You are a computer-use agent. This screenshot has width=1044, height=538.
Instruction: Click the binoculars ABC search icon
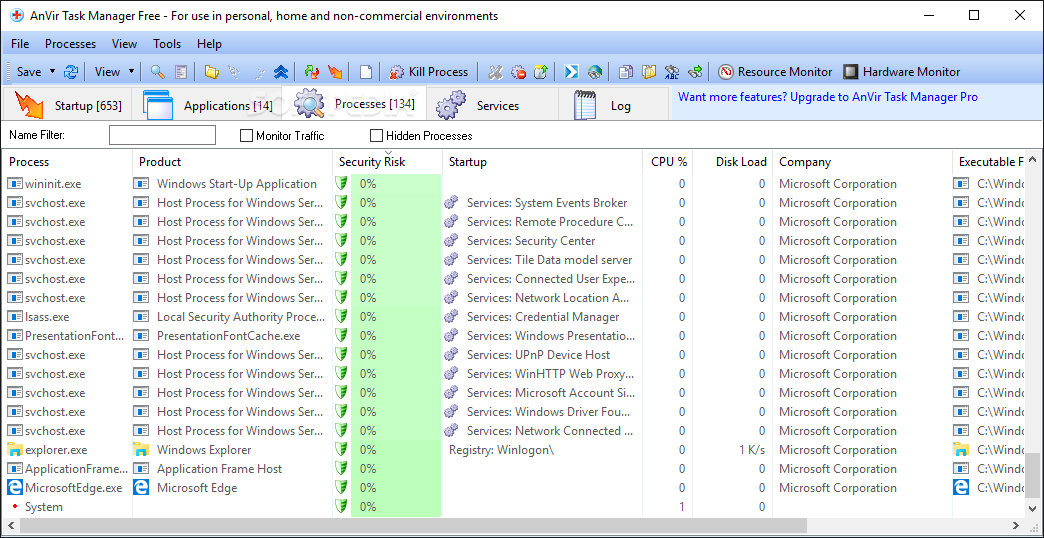pos(672,72)
